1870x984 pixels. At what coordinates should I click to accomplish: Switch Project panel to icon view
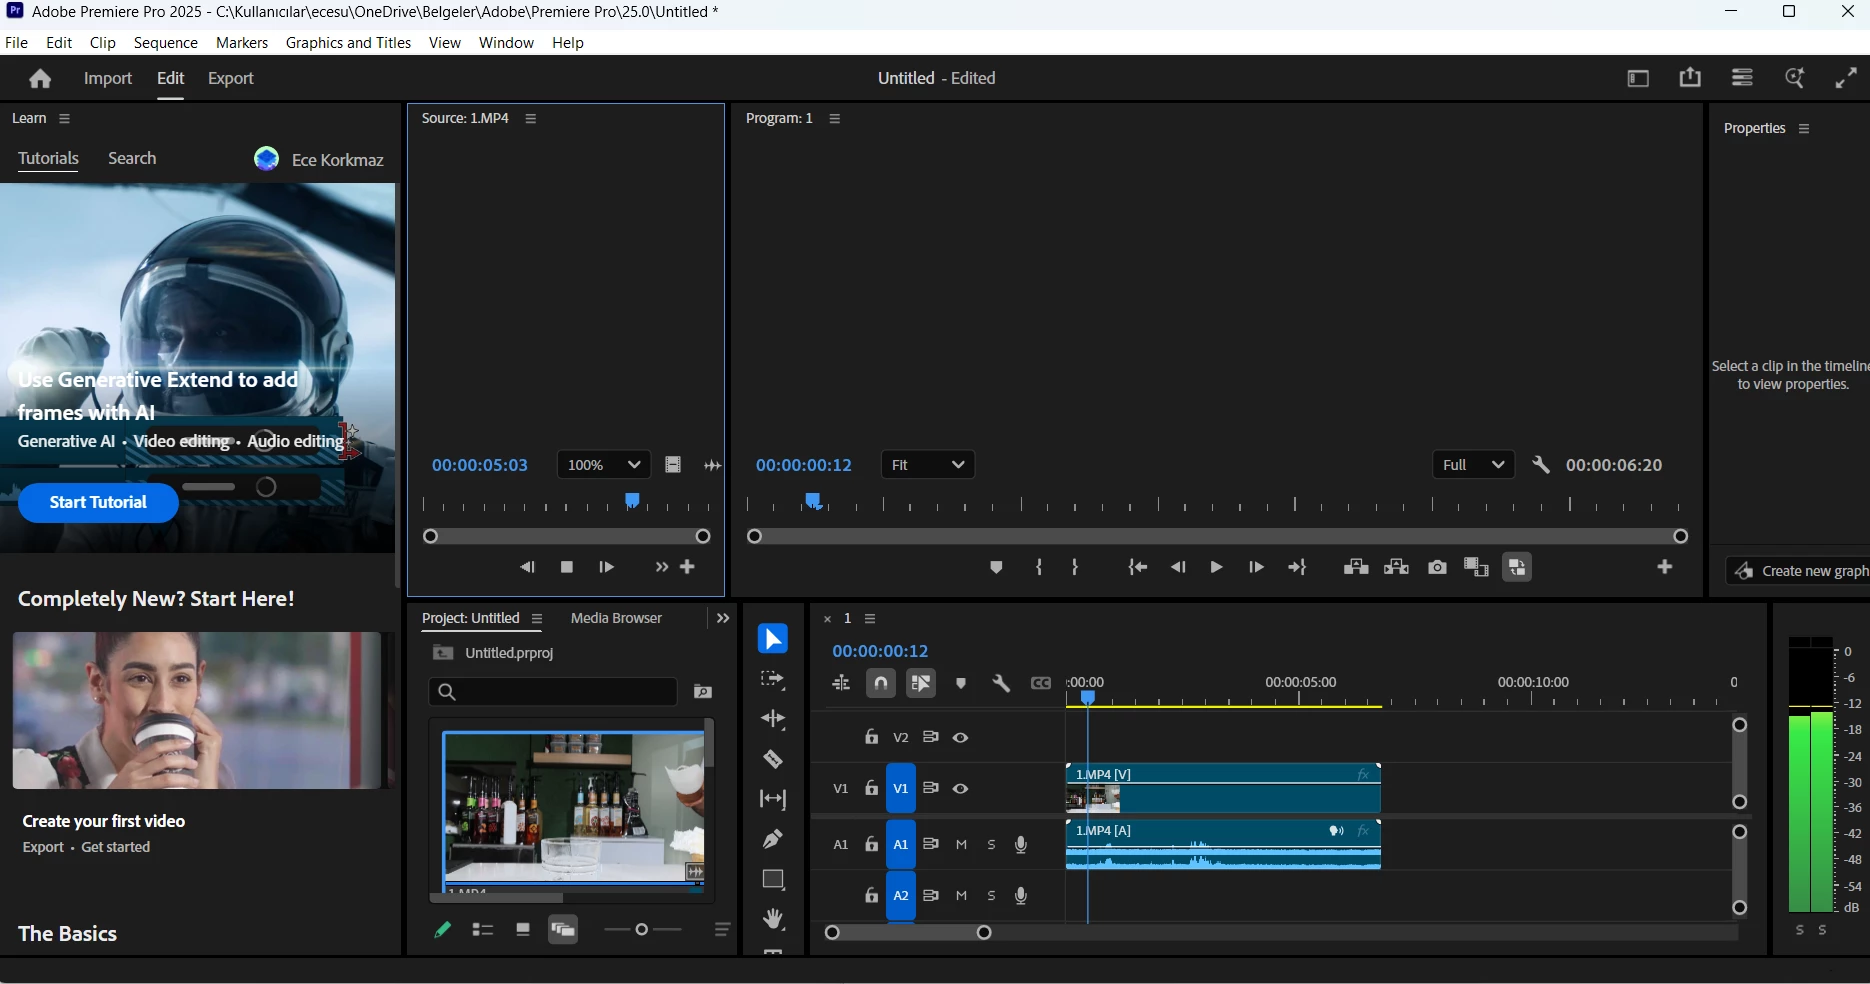click(523, 930)
